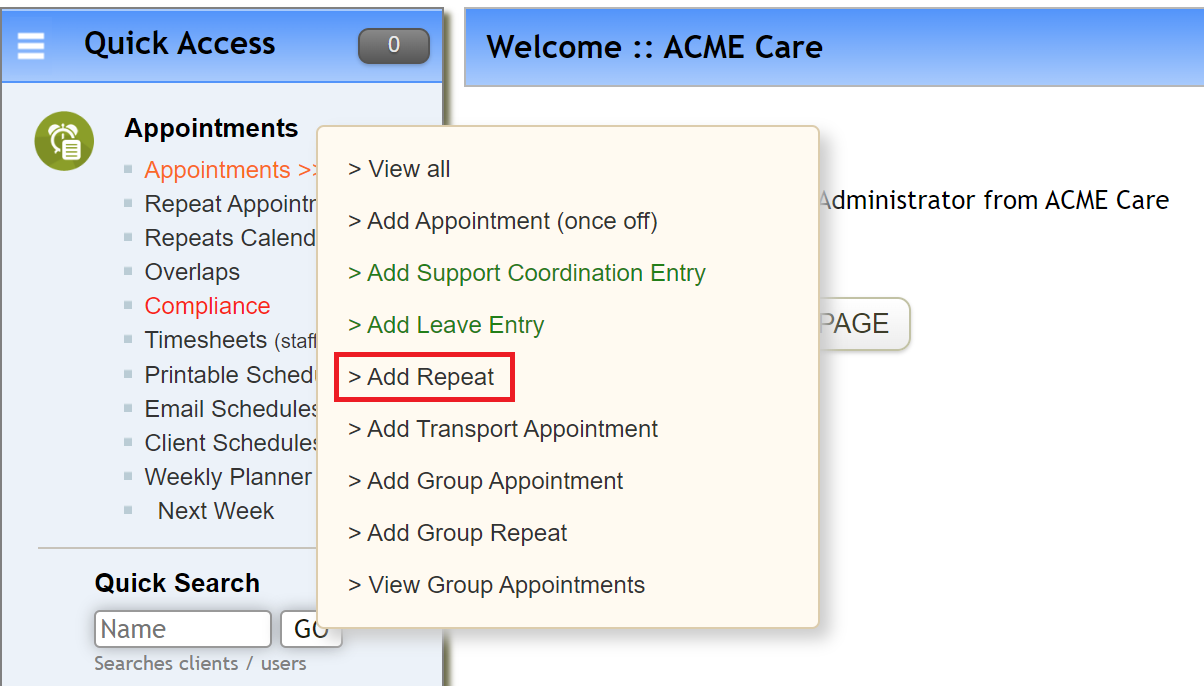Select the green Appointments alarm clock icon
The image size is (1204, 686).
pos(64,140)
